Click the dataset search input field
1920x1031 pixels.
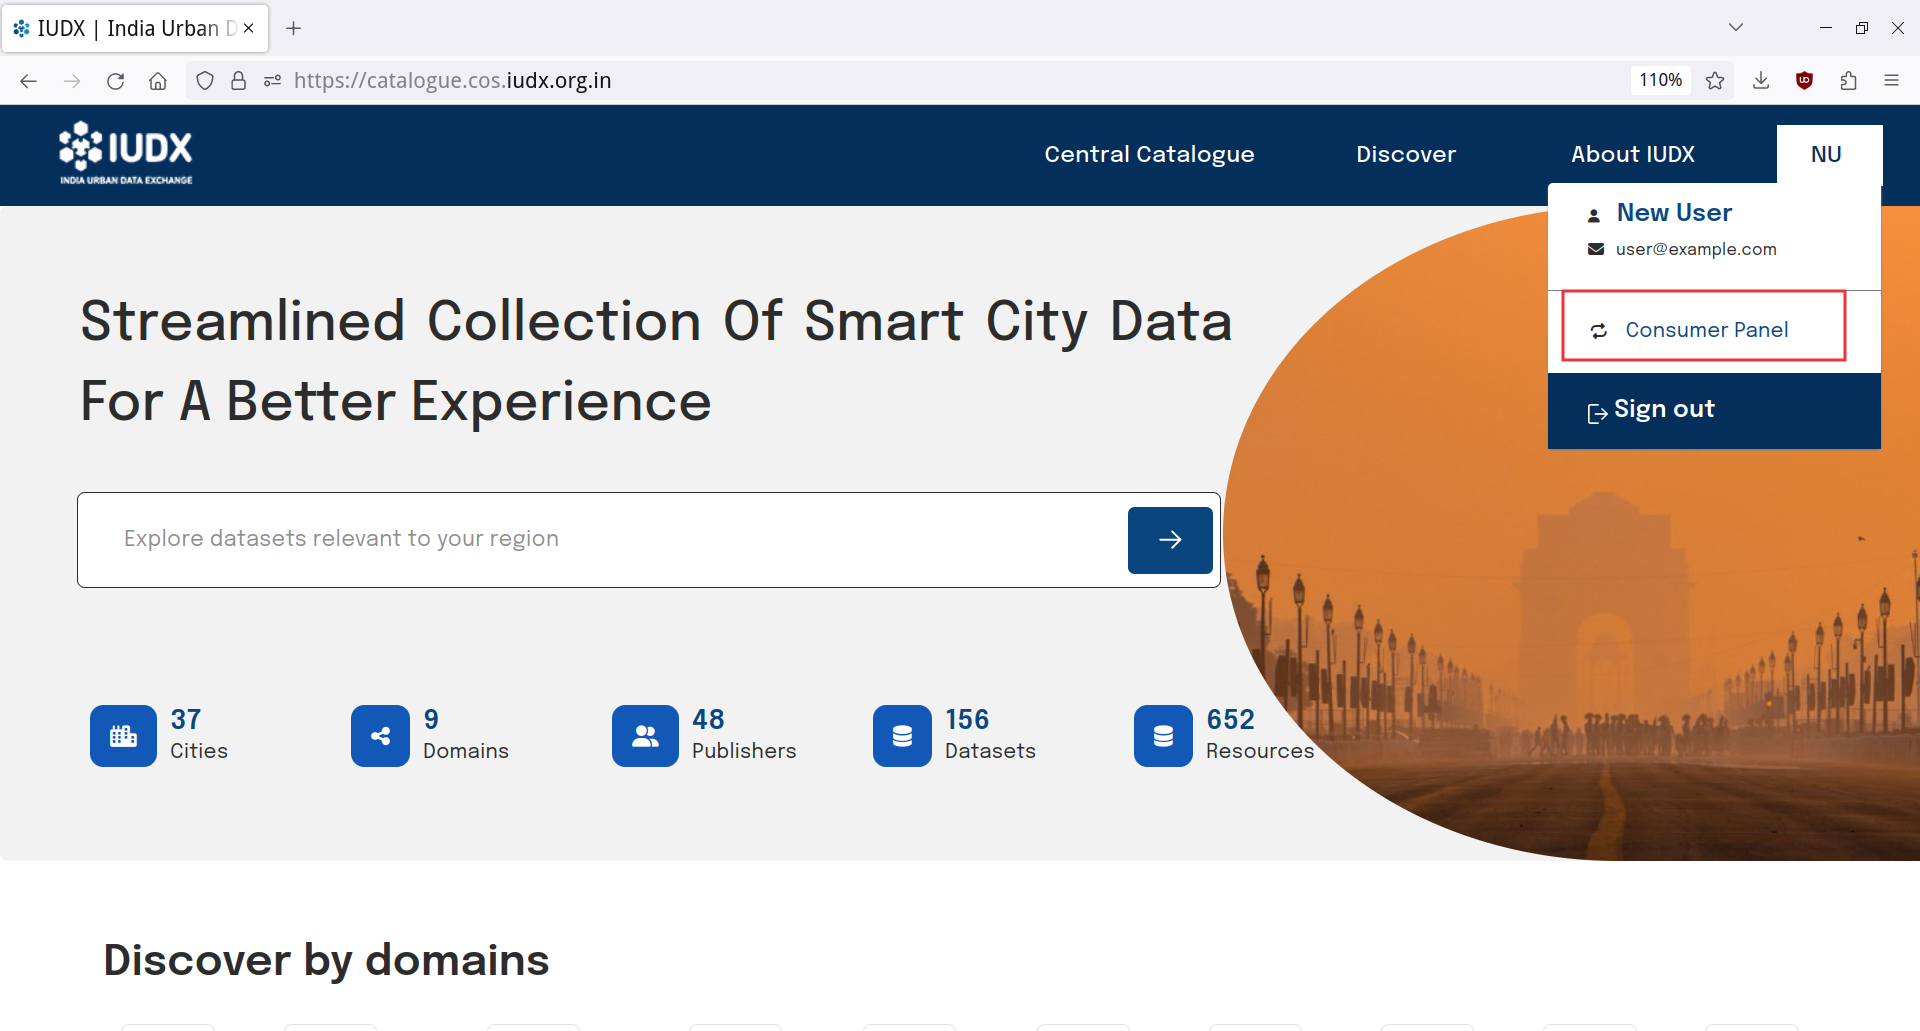[x=600, y=539]
